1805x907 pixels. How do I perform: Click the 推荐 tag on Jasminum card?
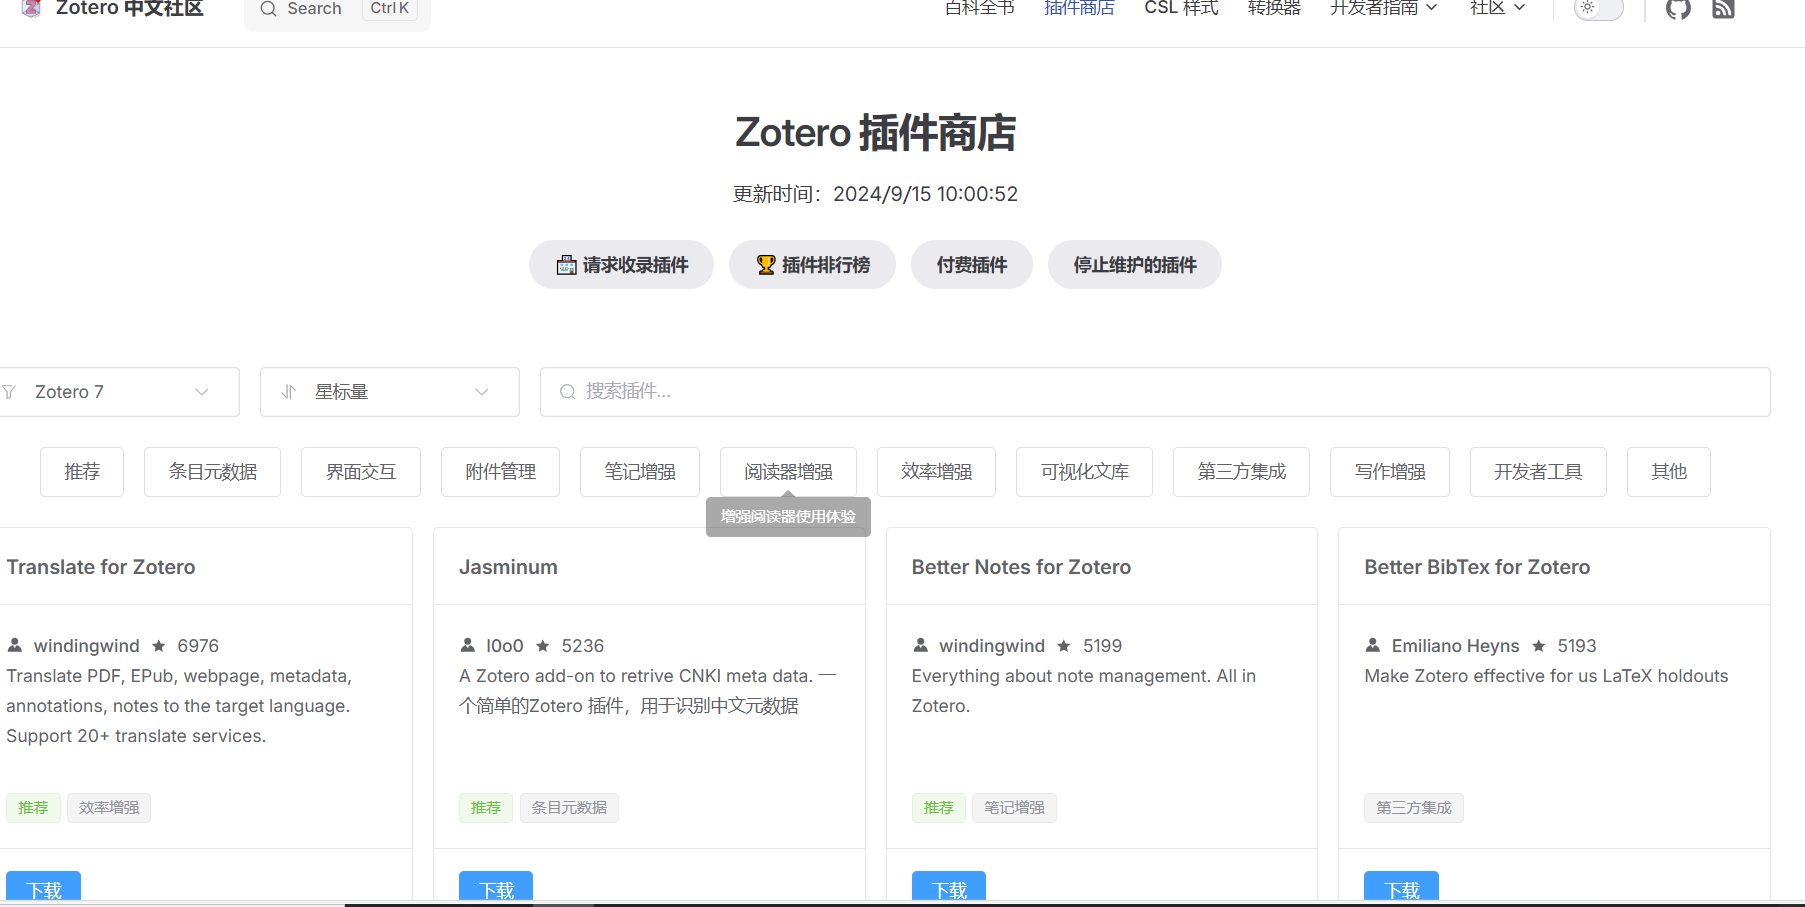pos(486,808)
